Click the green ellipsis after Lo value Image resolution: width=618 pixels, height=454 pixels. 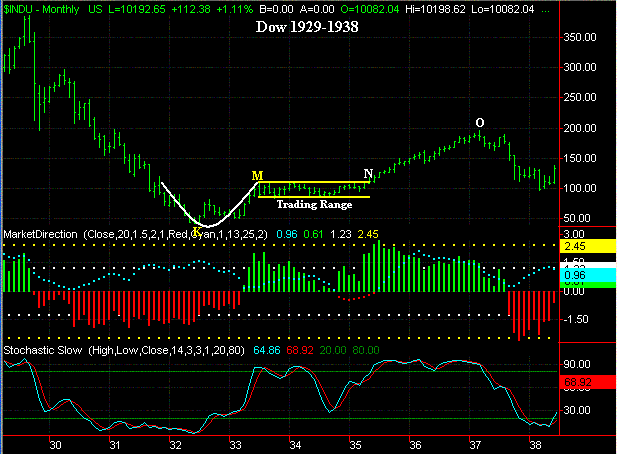[x=545, y=11]
